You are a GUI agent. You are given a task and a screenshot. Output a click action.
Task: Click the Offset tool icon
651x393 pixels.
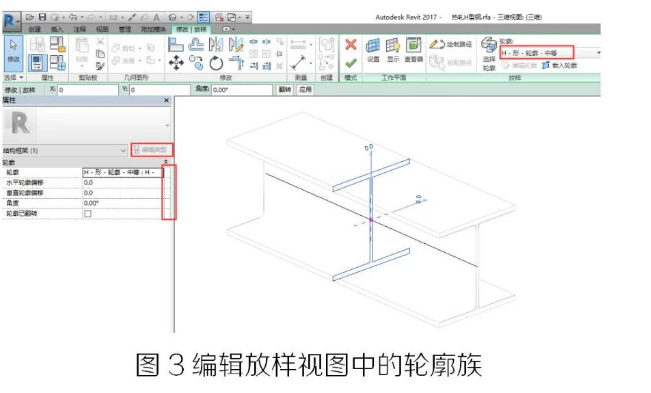tap(196, 44)
